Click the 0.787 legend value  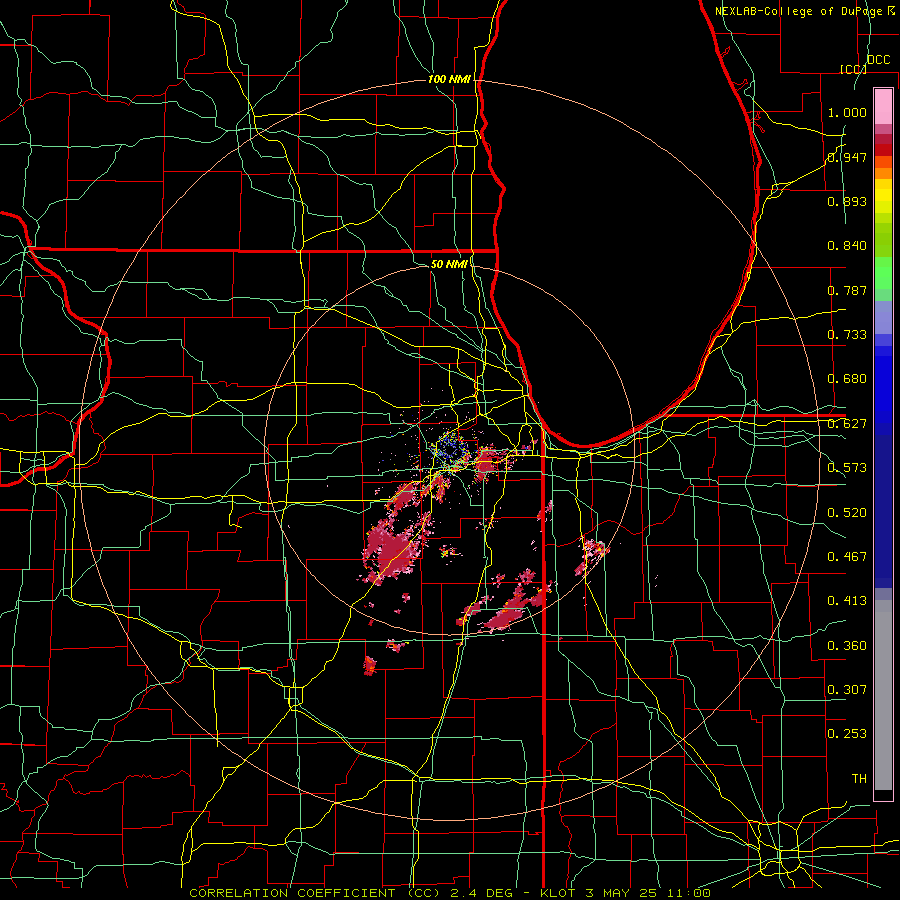click(847, 290)
